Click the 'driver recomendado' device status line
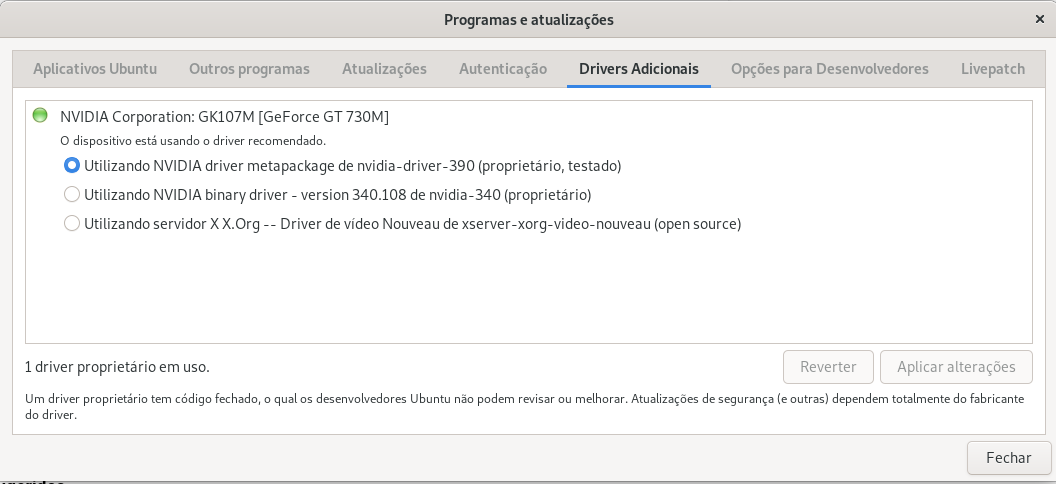 pyautogui.click(x=193, y=141)
